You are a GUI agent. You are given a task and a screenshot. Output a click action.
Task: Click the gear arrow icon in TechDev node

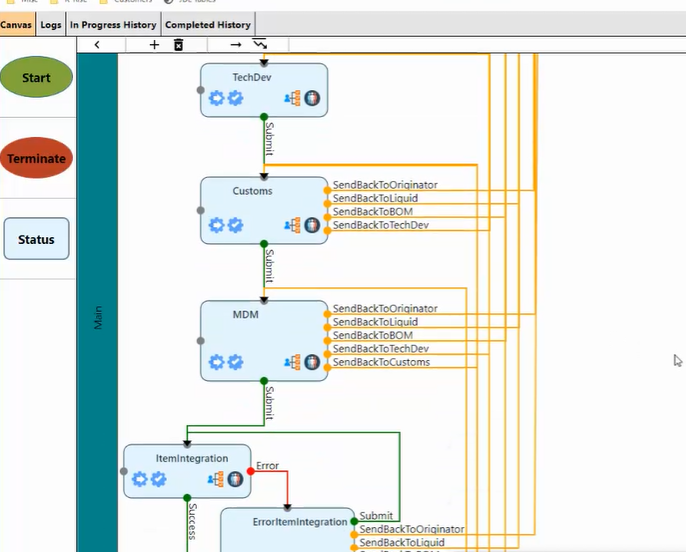(216, 98)
